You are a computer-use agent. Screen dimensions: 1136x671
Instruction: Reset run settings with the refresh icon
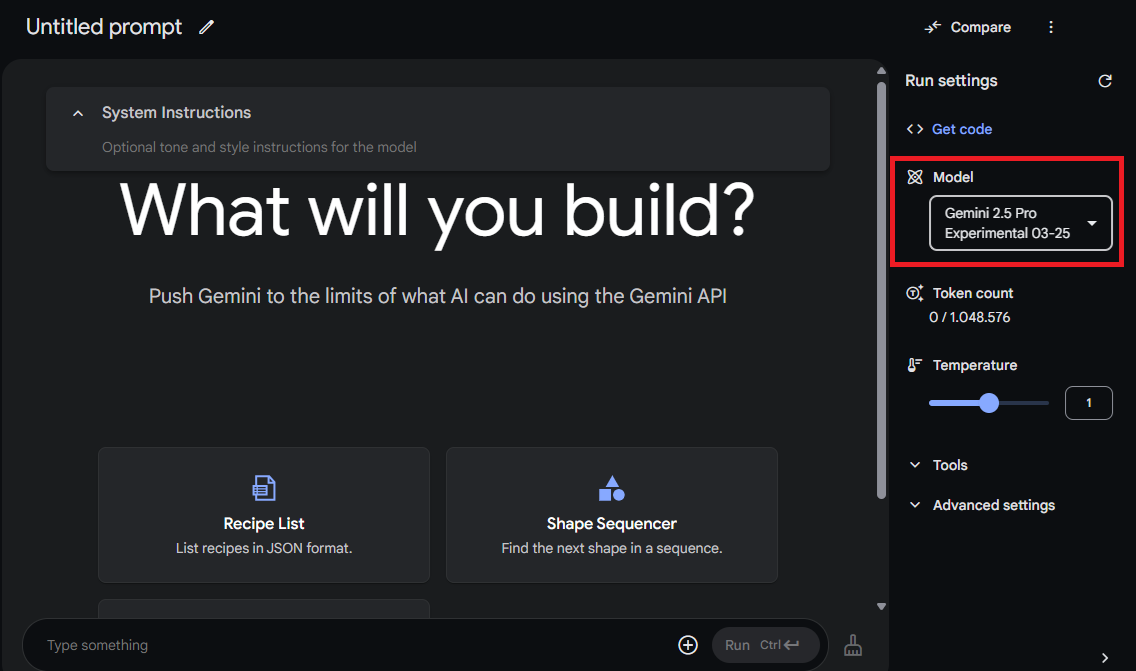pos(1104,81)
